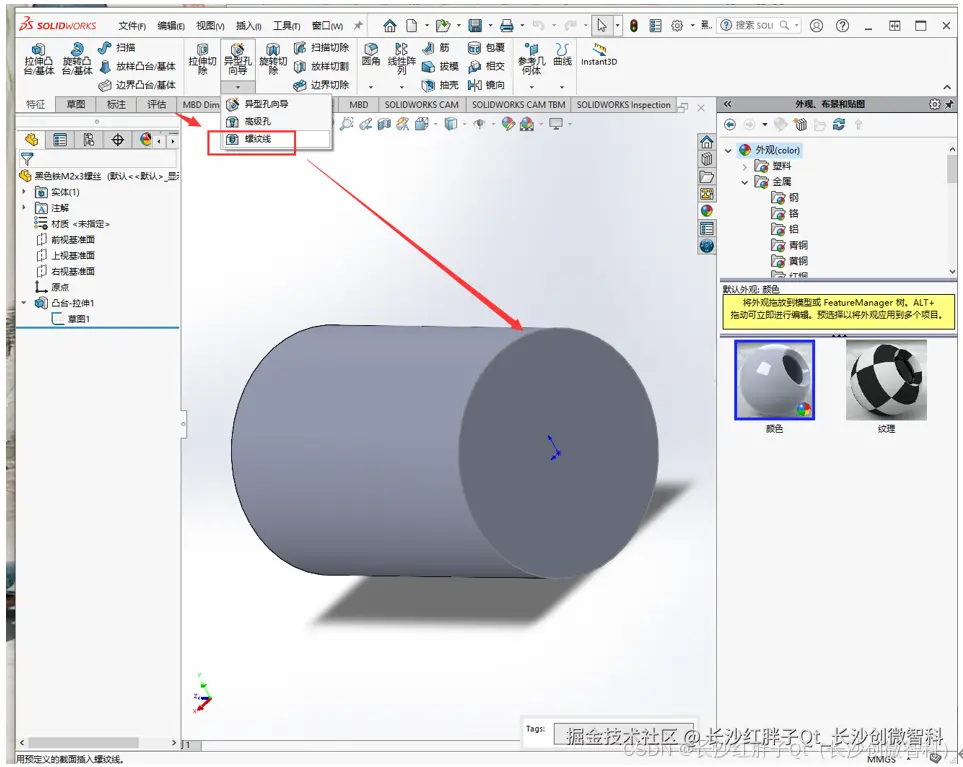
Task: Click the 旋转凸台/基体 revolve boss tool
Action: click(x=77, y=59)
